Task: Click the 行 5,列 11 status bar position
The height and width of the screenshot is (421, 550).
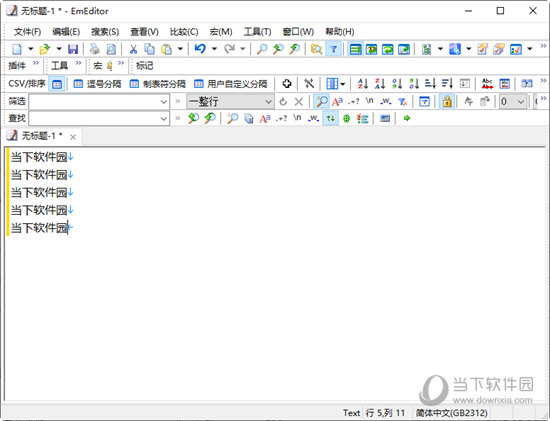Action: (x=385, y=413)
